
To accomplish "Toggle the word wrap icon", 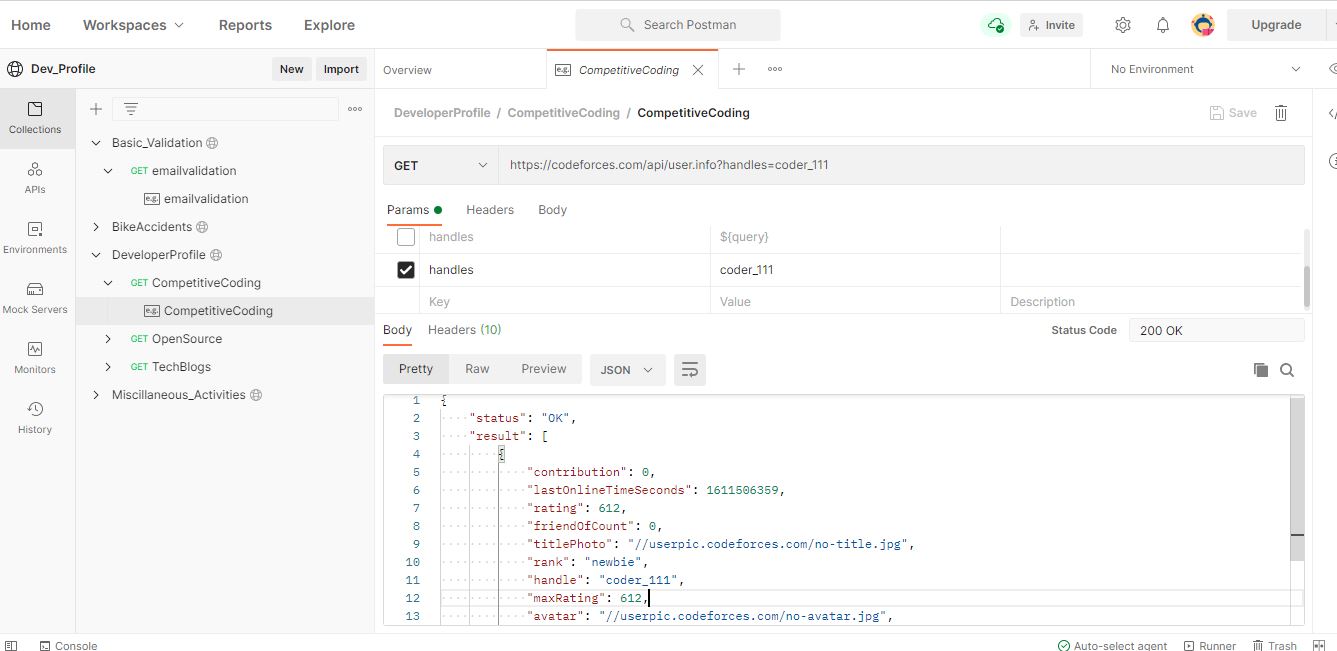I will [690, 370].
